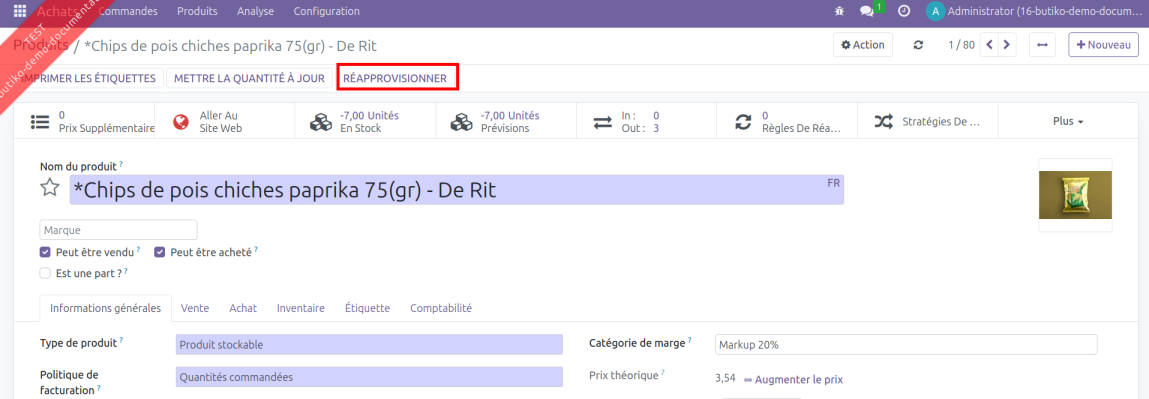Open Aller Au Site Web globe button
Viewport: 1149px width, 399px height.
[x=224, y=122]
